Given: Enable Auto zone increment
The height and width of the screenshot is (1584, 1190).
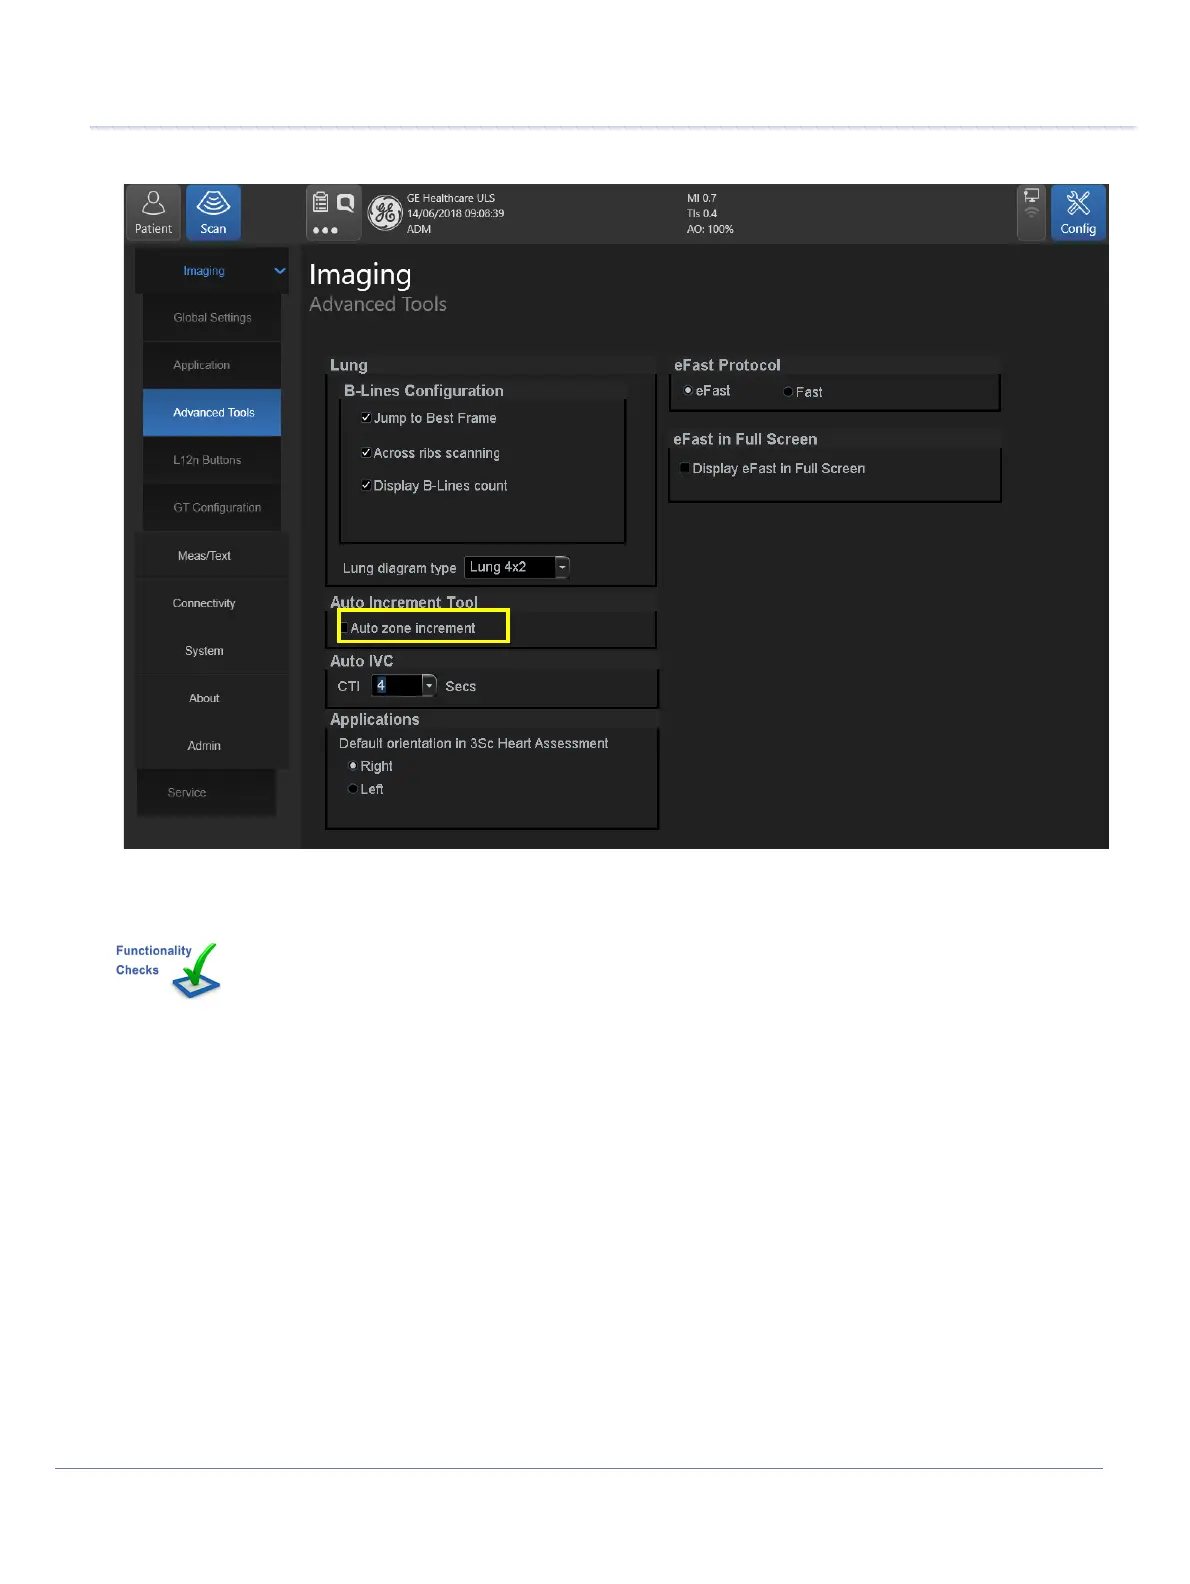Looking at the screenshot, I should (345, 628).
